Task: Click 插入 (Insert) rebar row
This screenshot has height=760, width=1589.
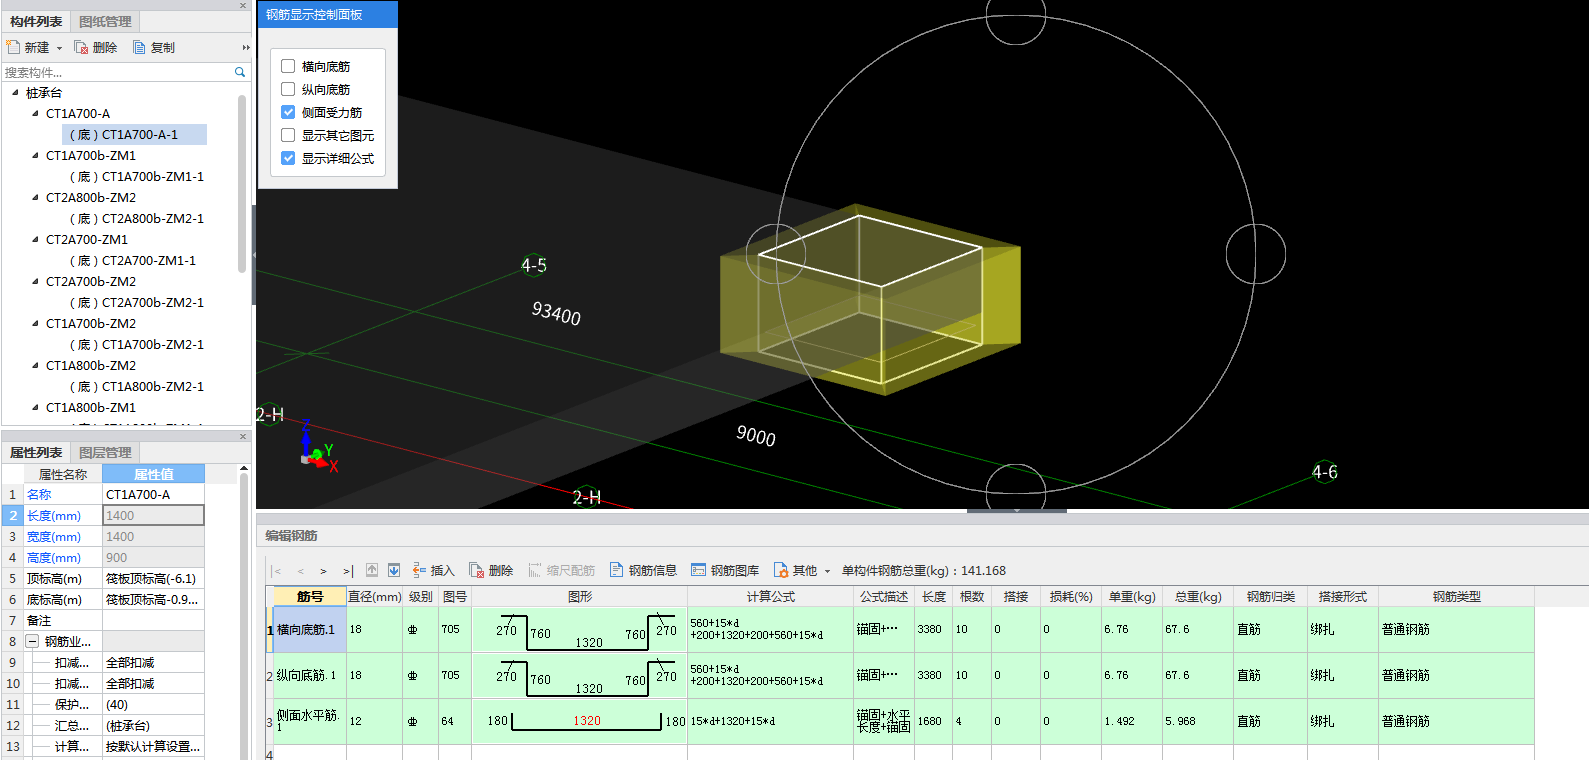Action: [433, 570]
